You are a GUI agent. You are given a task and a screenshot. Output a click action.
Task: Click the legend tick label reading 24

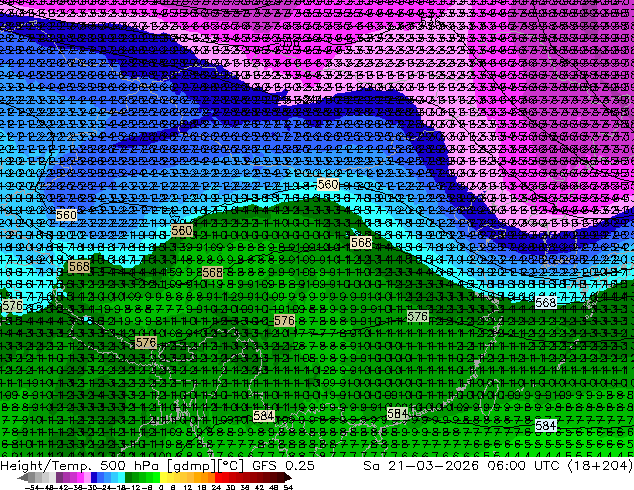[216, 488]
